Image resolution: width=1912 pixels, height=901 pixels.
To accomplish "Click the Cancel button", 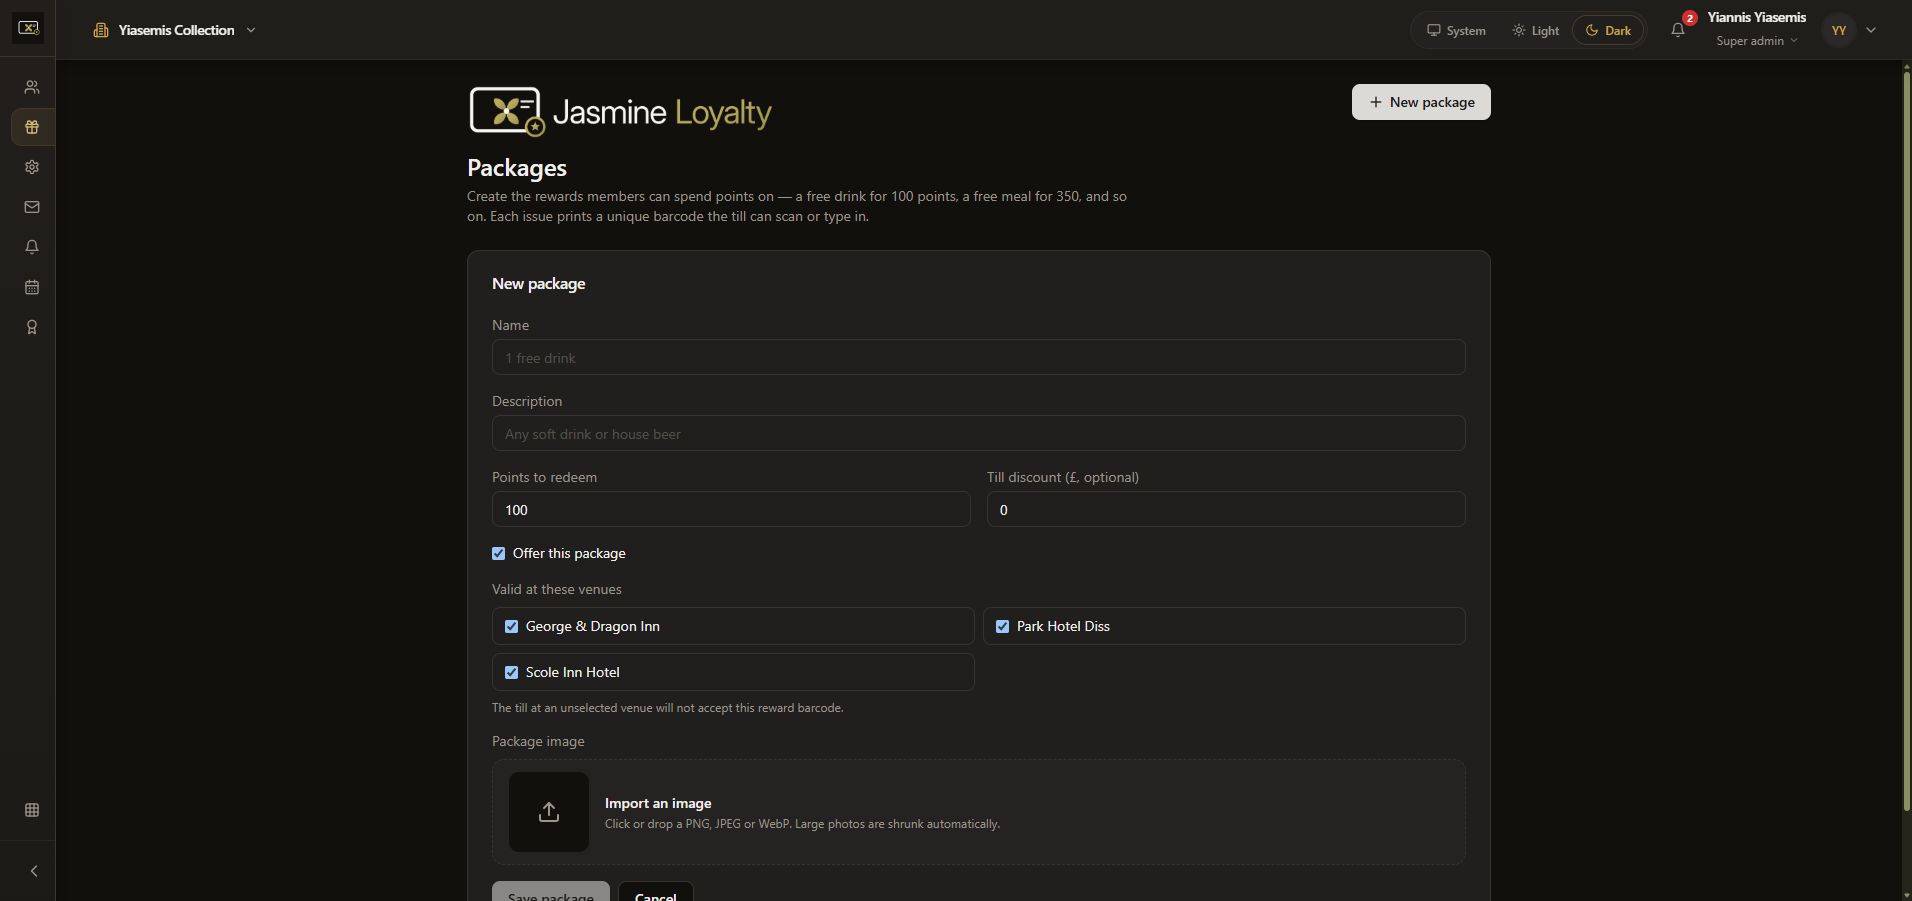I will (x=656, y=892).
